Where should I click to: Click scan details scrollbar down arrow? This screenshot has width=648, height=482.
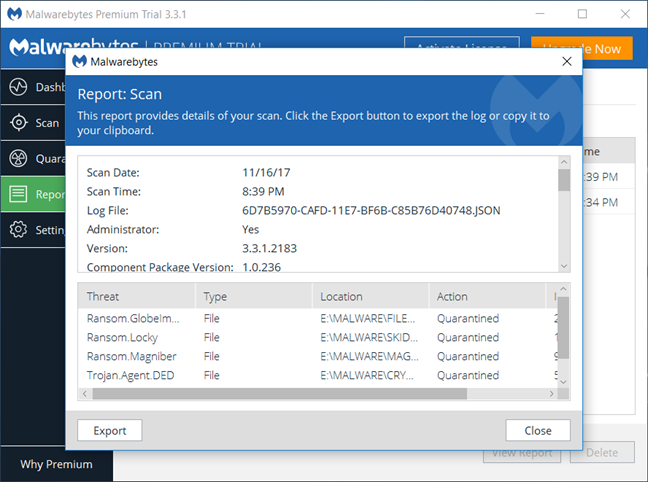(x=564, y=266)
